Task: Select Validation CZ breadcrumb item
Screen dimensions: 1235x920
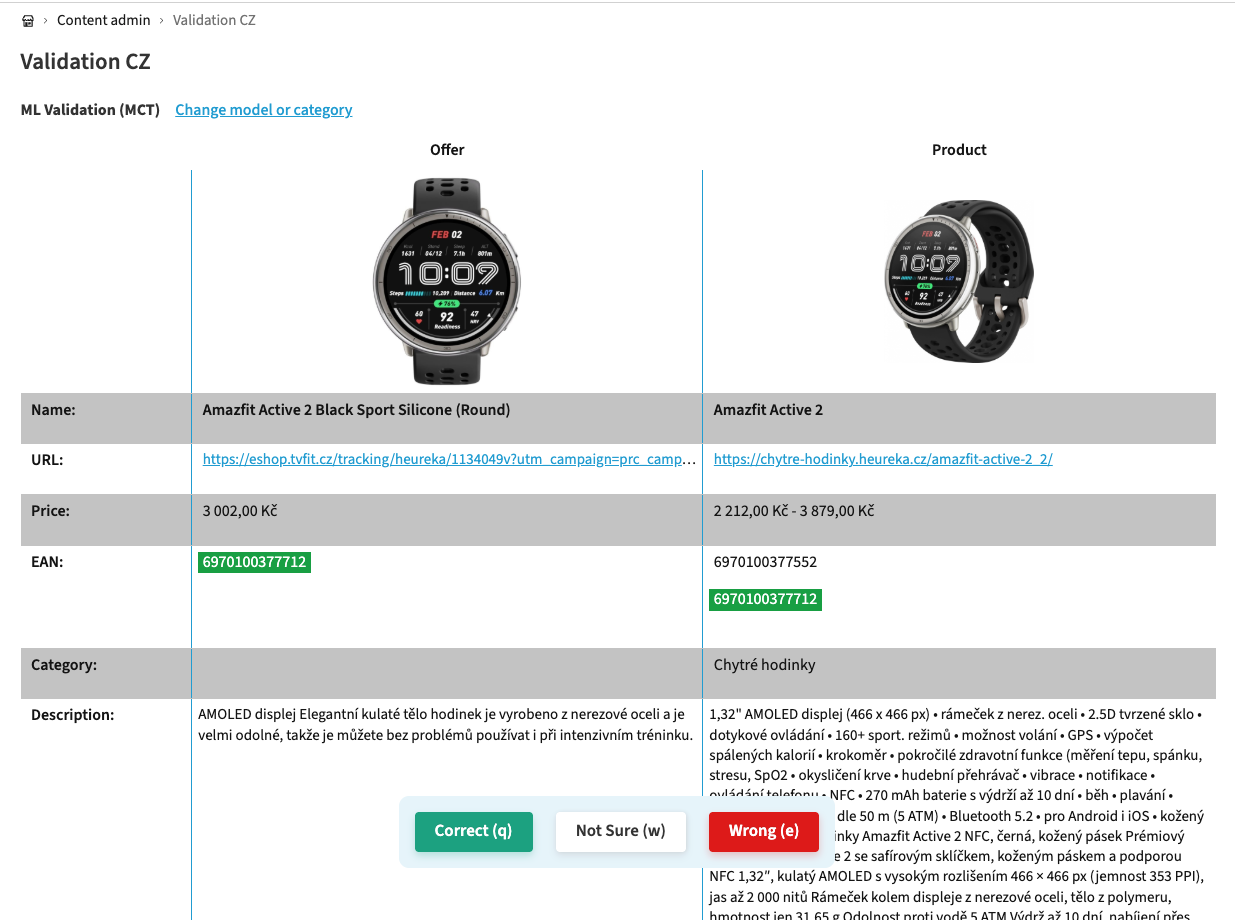Action: point(214,20)
